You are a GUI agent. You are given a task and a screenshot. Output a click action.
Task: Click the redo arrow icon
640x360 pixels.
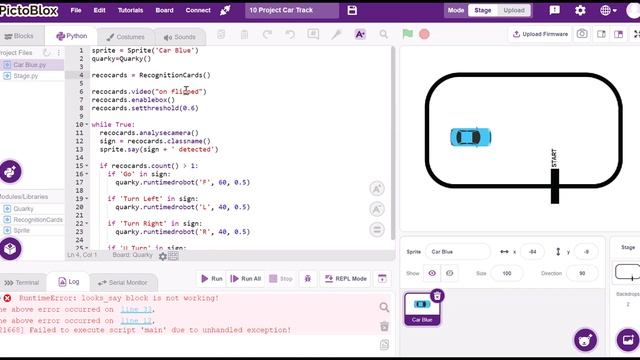(267, 34)
